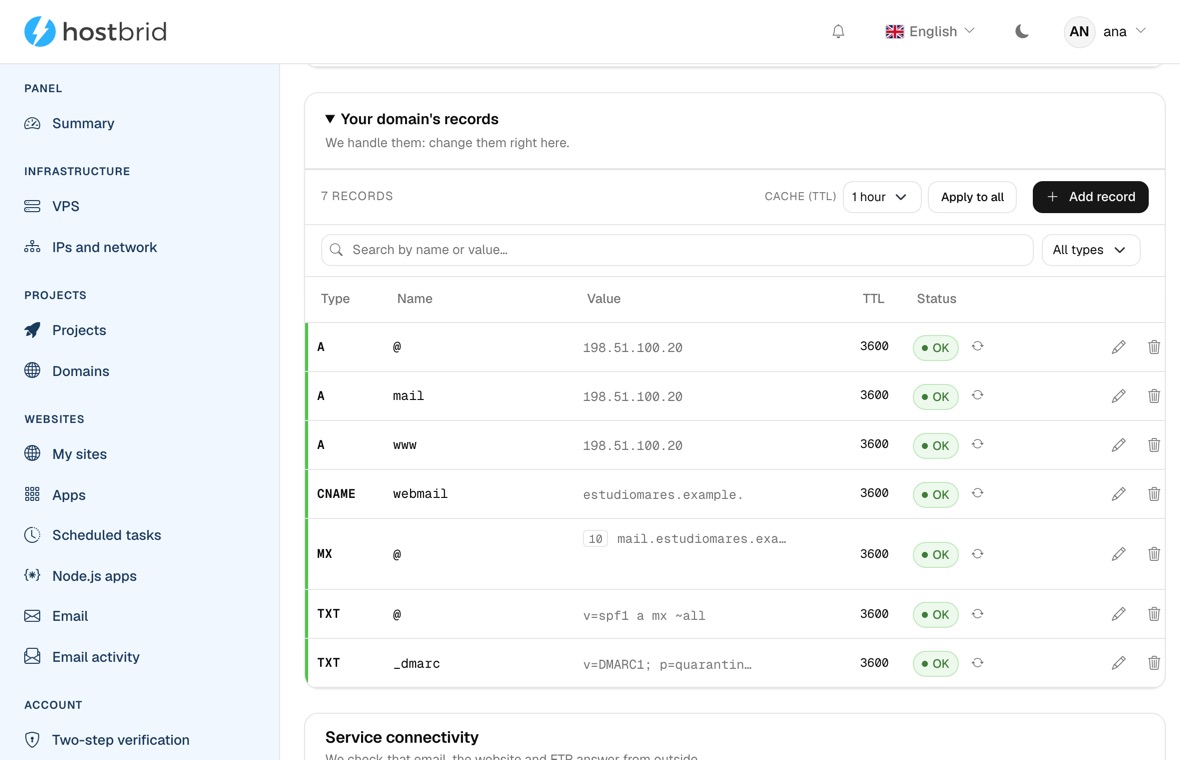This screenshot has width=1180, height=760.
Task: Open Apps in the sidebar
Action: pyautogui.click(x=68, y=495)
